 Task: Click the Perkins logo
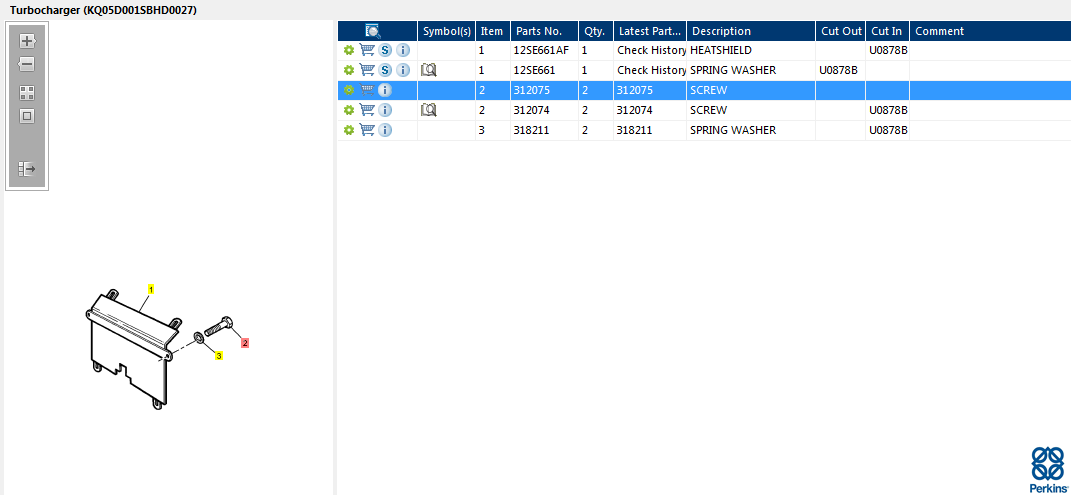pos(1048,469)
